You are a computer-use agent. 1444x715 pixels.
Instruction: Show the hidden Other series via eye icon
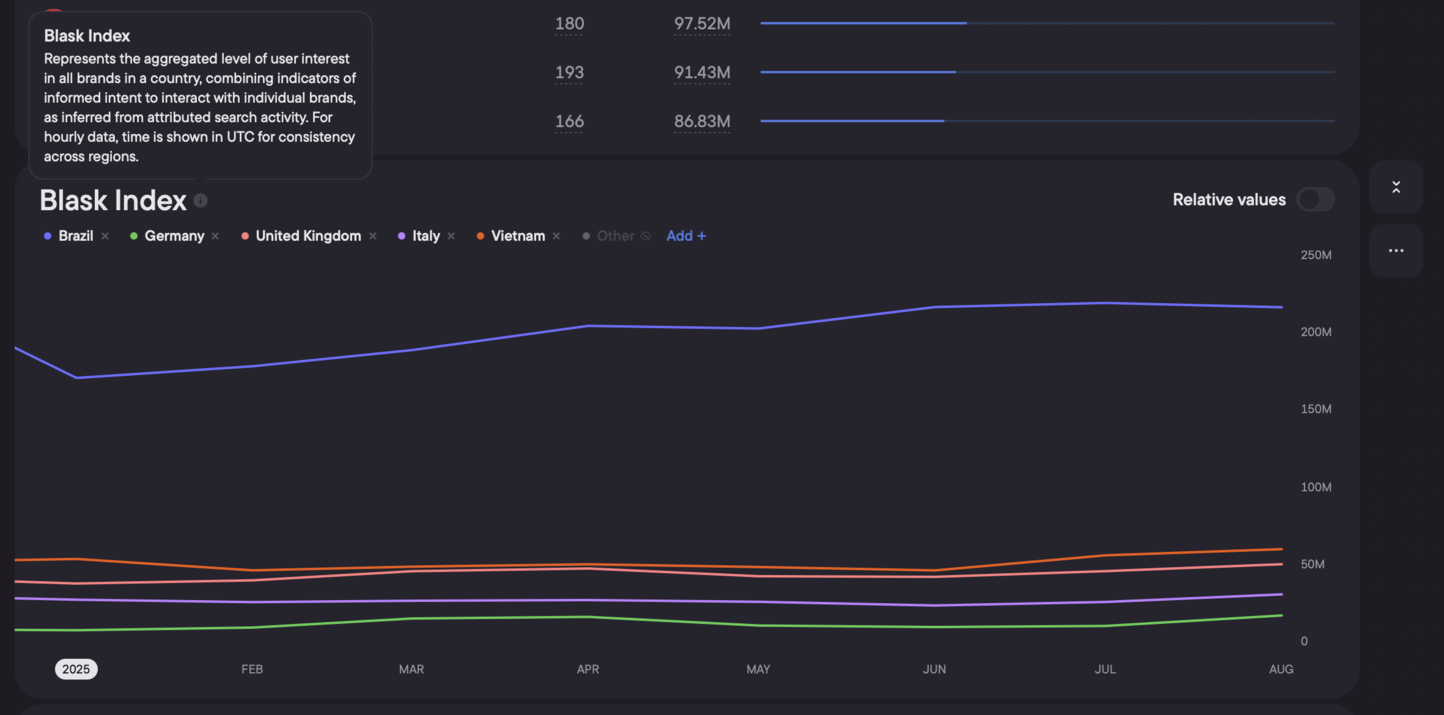tap(646, 236)
